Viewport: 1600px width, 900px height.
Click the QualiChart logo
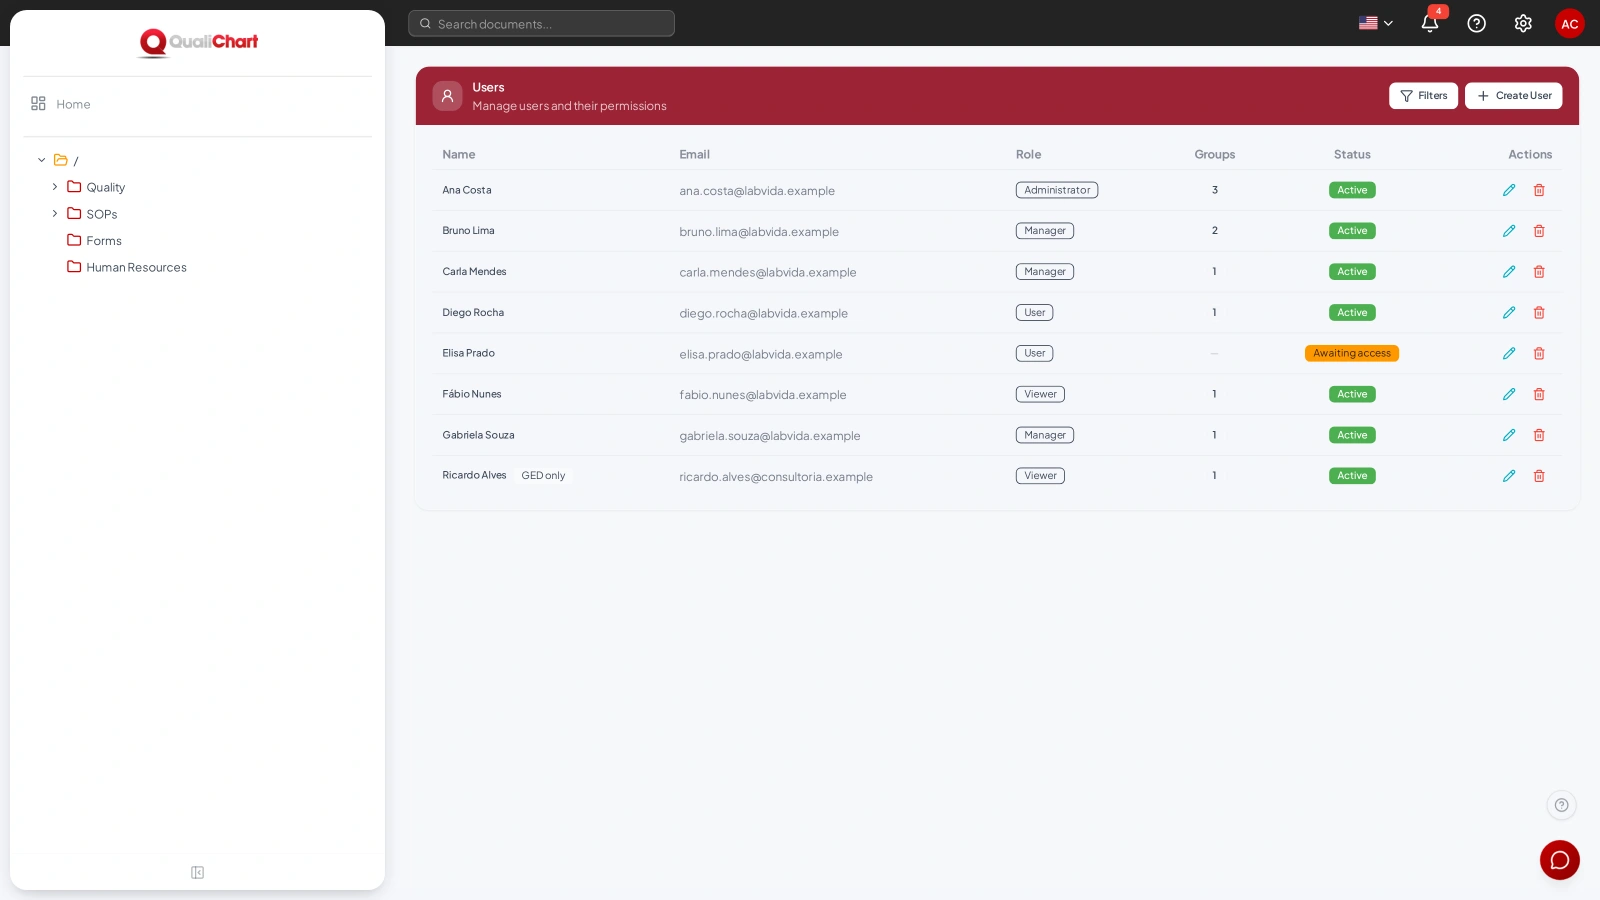point(198,42)
